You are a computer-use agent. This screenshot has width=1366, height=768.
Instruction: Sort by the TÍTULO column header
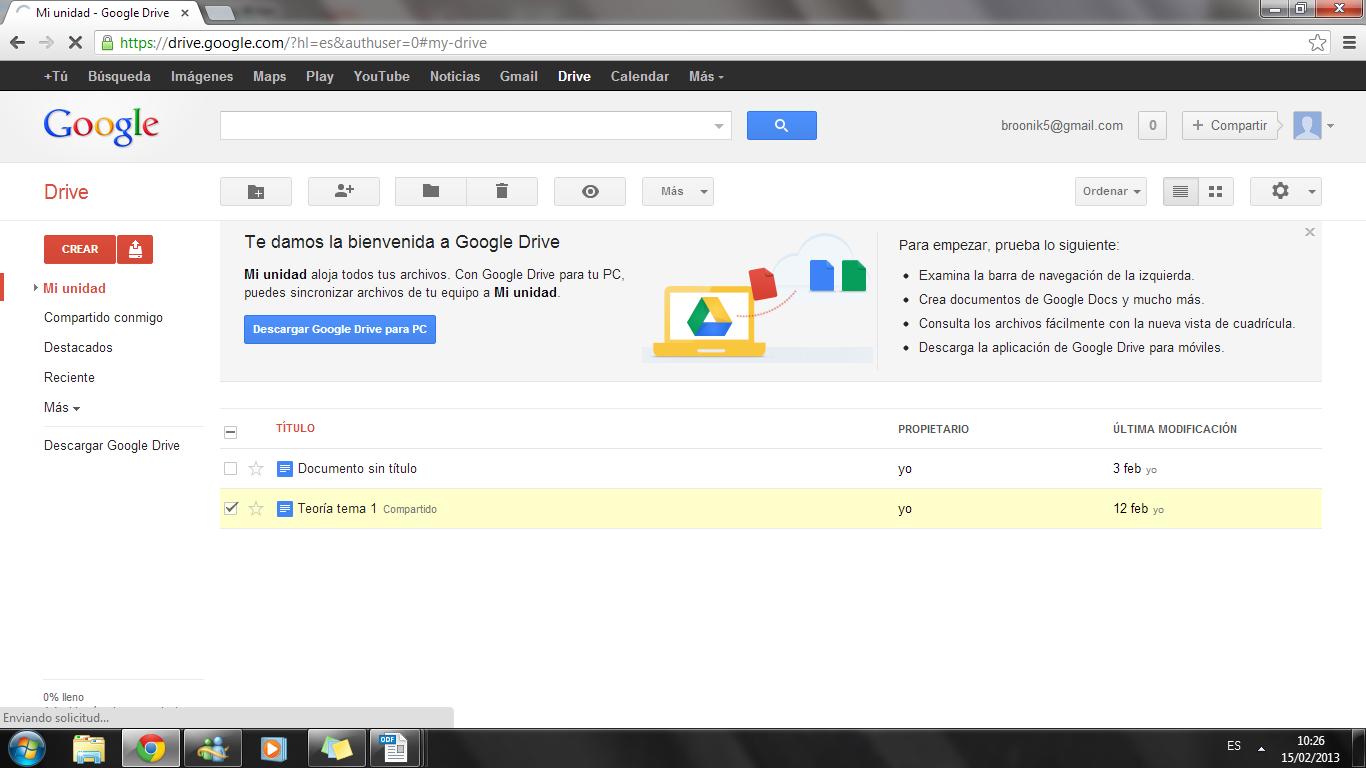(295, 428)
